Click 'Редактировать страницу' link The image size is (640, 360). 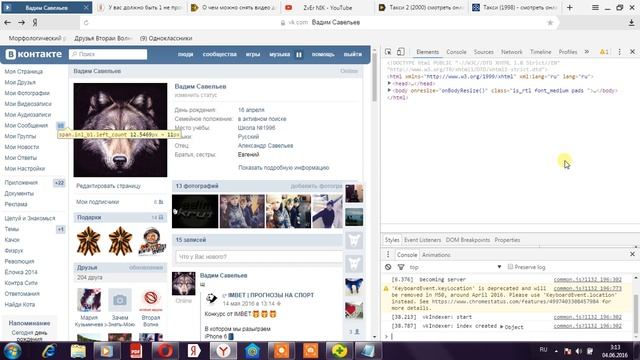pos(109,186)
